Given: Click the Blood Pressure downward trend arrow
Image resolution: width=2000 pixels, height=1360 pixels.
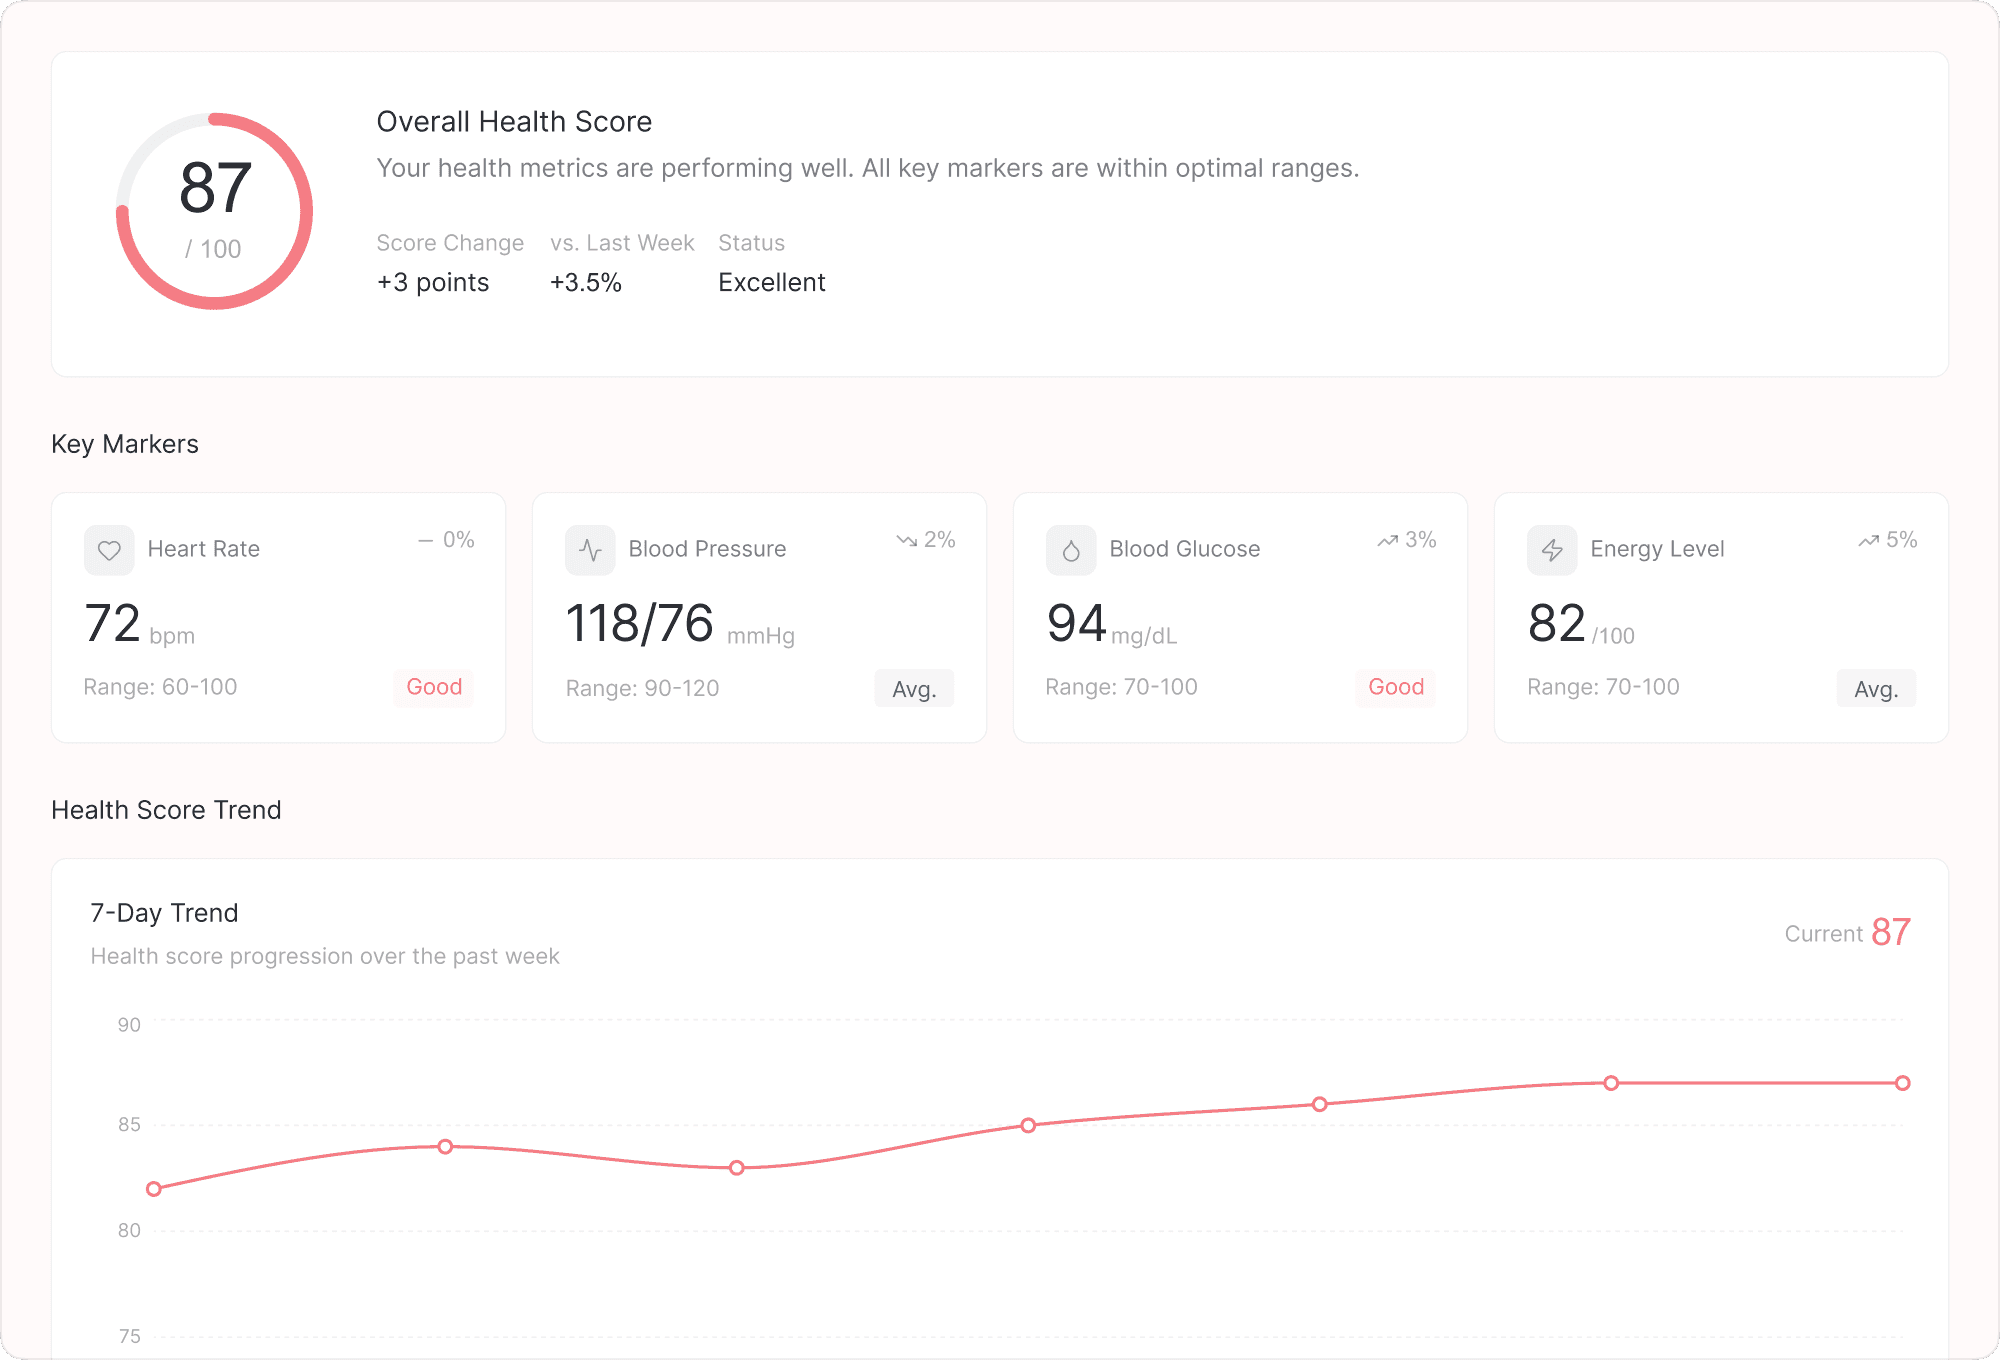Looking at the screenshot, I should [x=906, y=540].
